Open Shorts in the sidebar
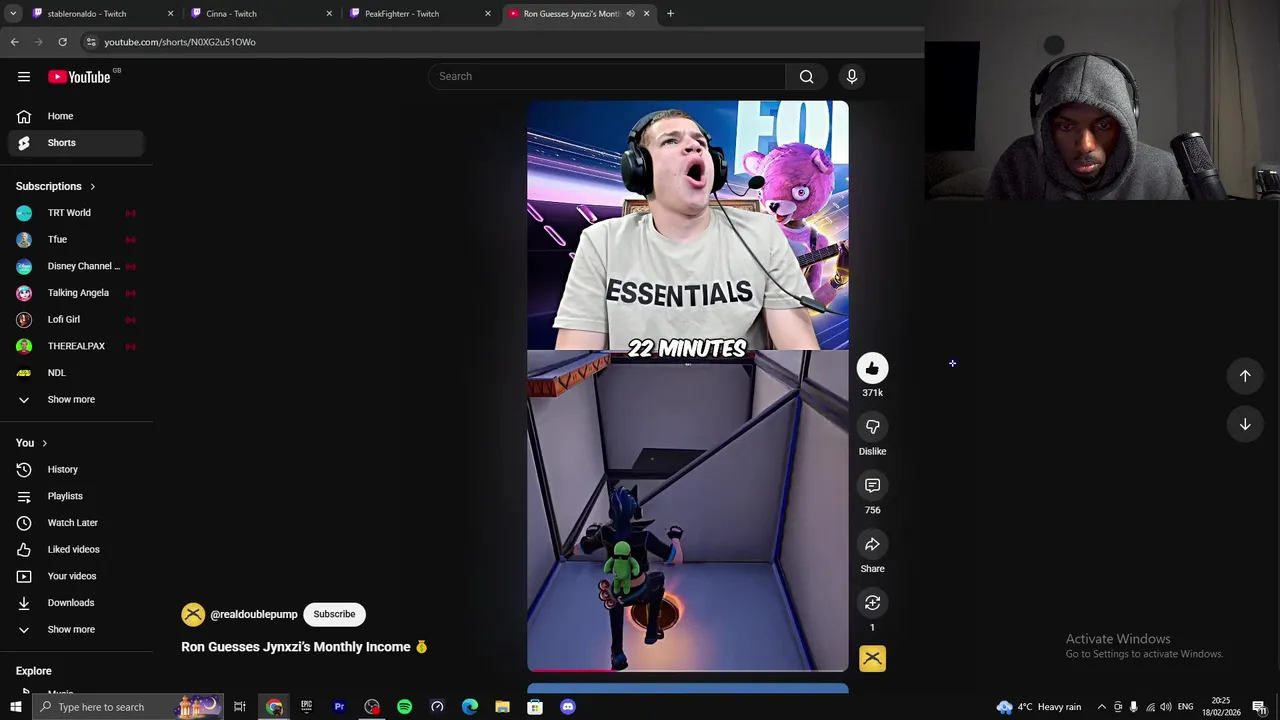The width and height of the screenshot is (1280, 720). pos(76,143)
